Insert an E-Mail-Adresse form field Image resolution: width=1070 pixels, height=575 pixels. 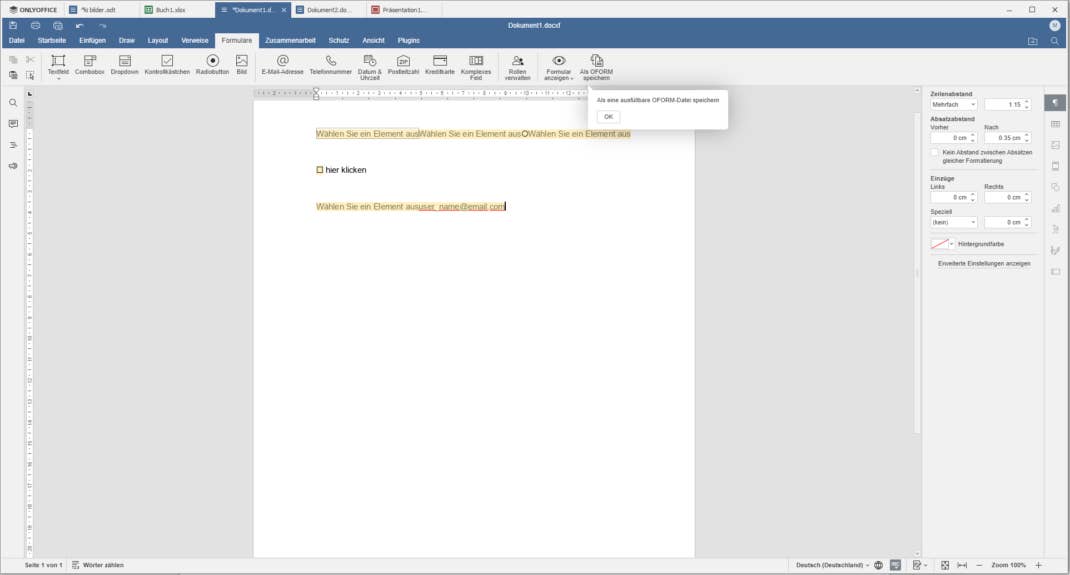pos(282,66)
